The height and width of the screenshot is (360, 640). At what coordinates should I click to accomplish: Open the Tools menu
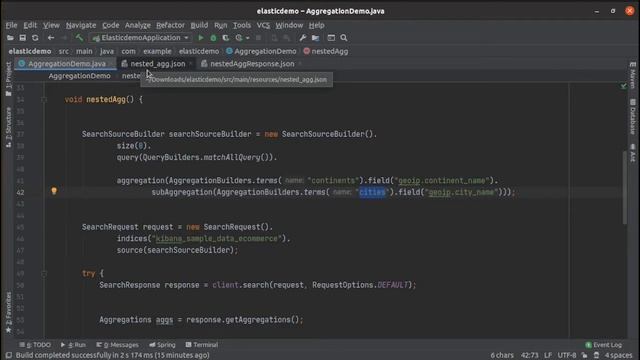click(x=242, y=25)
